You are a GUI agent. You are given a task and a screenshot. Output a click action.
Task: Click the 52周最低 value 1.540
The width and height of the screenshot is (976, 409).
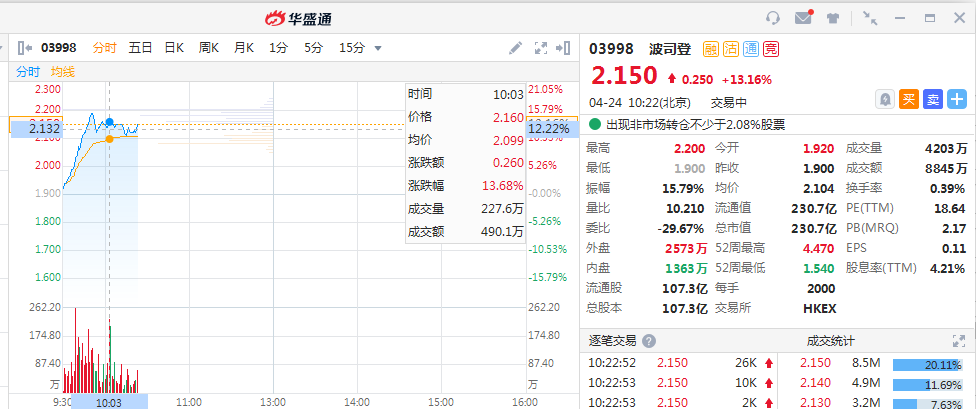[x=818, y=268]
